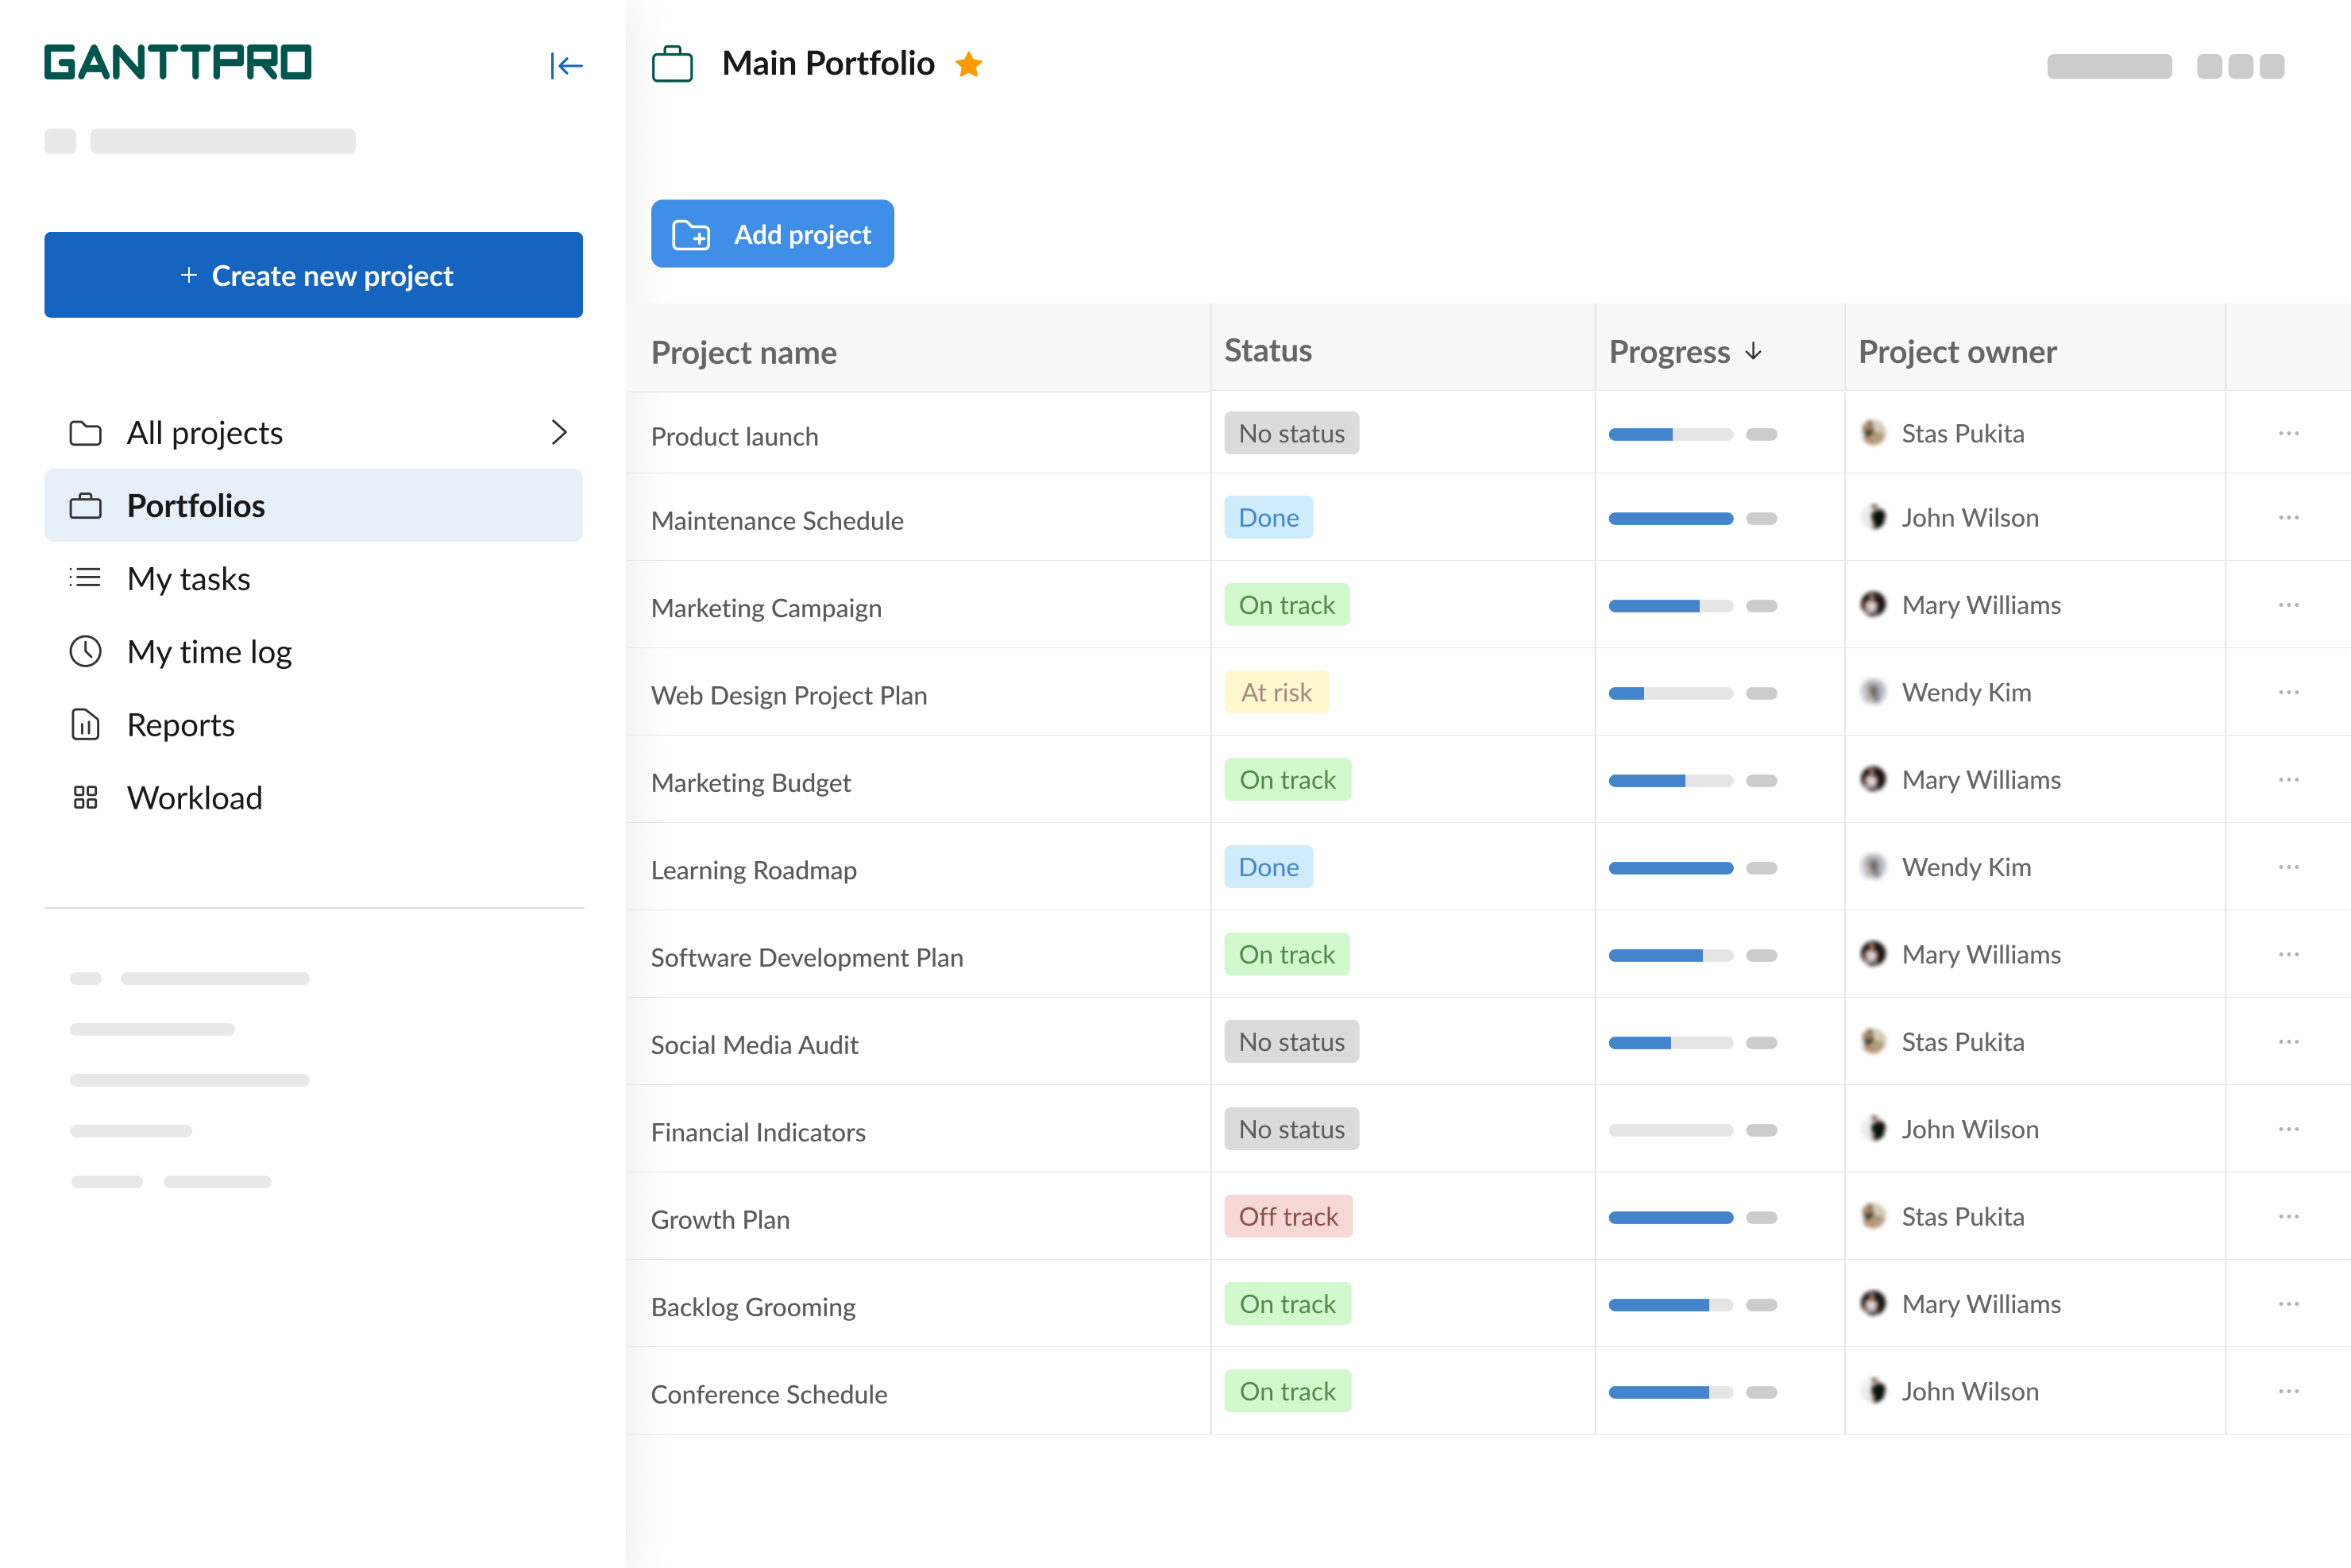Open Reports via its chart icon
Image resolution: width=2351 pixels, height=1568 pixels.
pyautogui.click(x=86, y=725)
